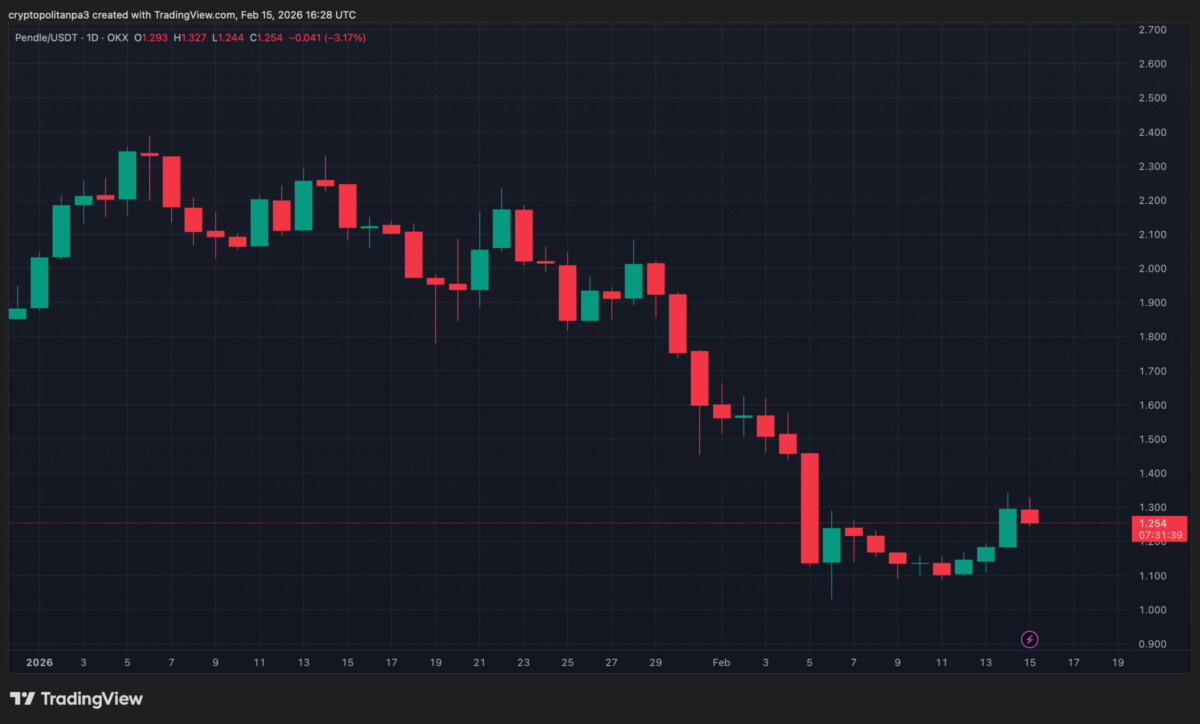Image resolution: width=1200 pixels, height=724 pixels.
Task: Click the 2.700 label atop price axis
Action: 1153,30
